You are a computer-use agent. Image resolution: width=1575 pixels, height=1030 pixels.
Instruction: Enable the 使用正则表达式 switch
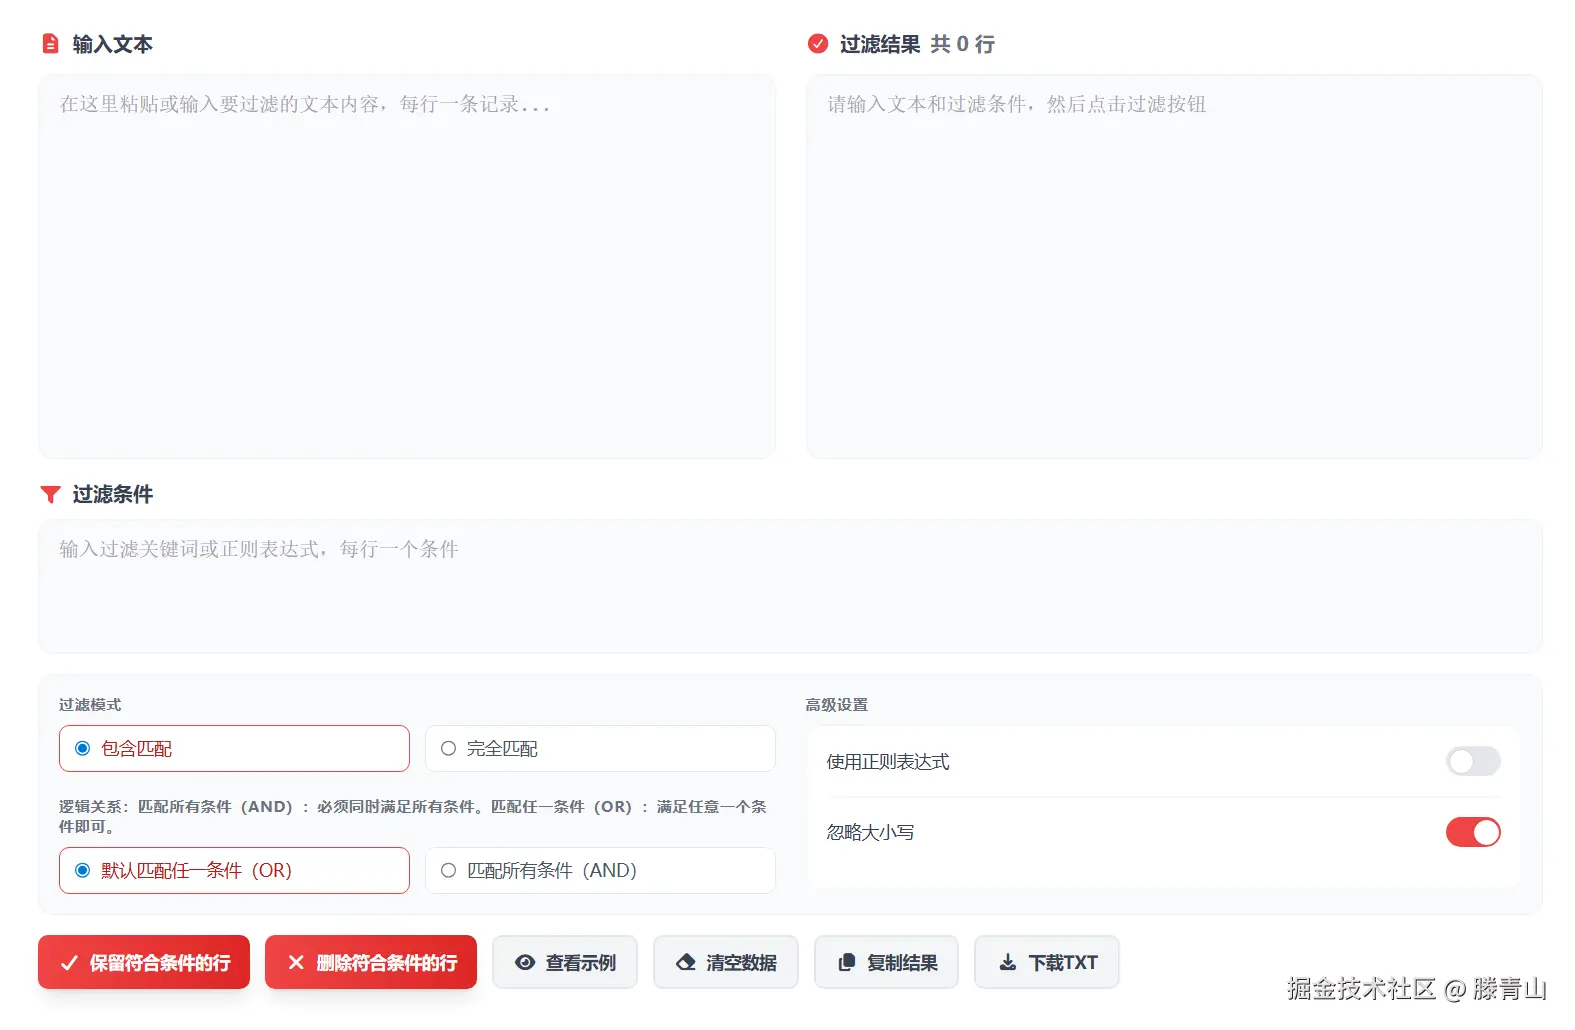(x=1473, y=761)
